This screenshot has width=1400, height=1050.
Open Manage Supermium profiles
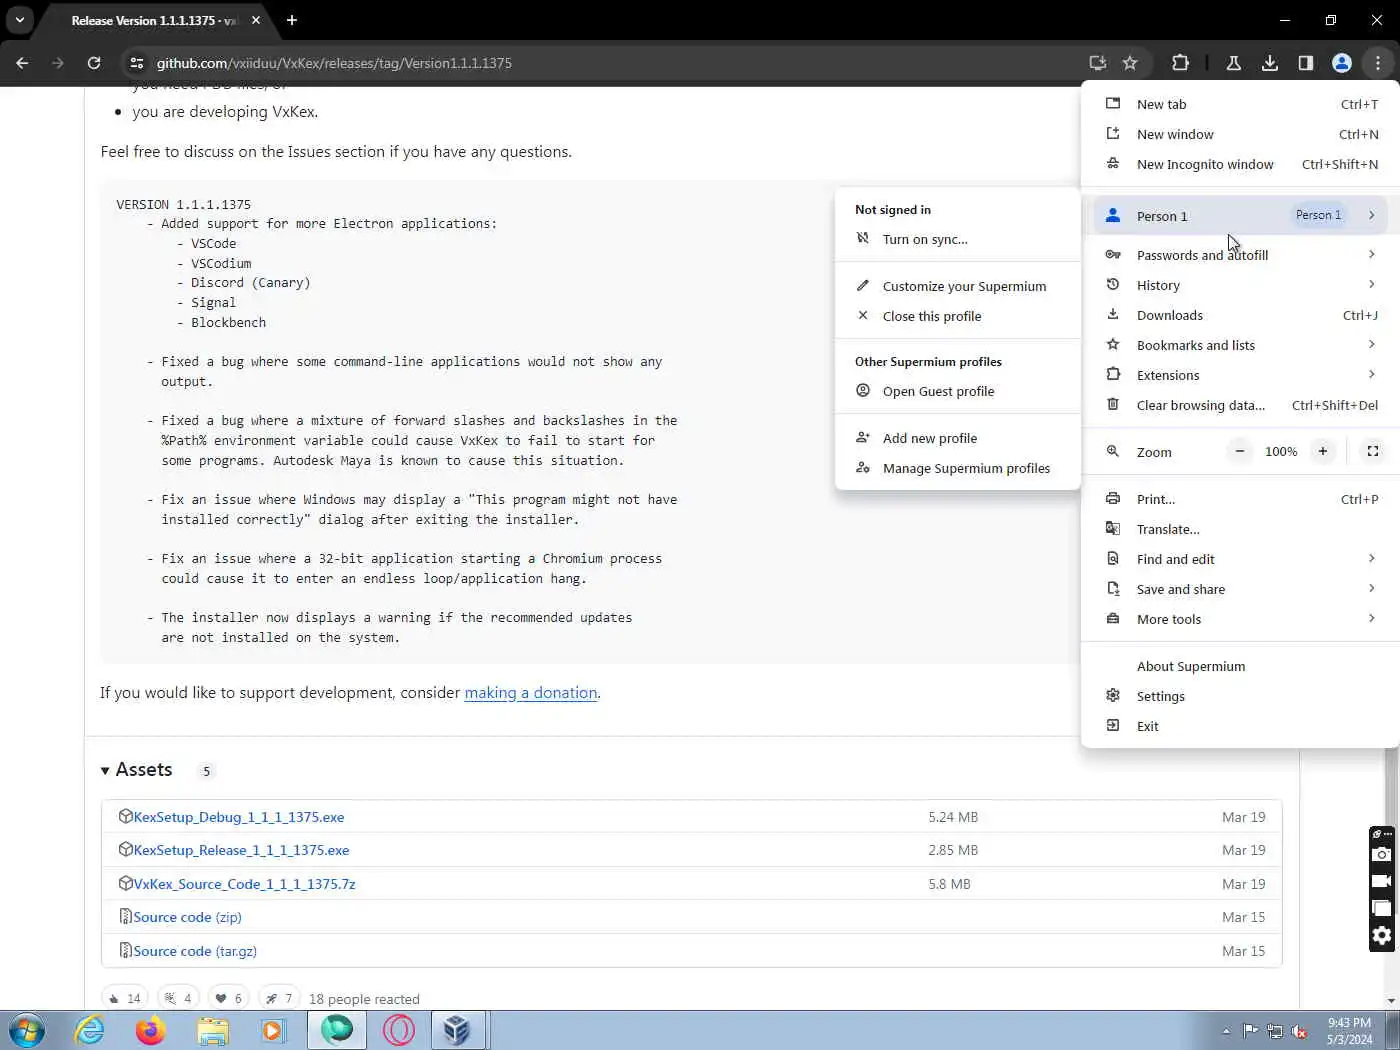(957, 468)
